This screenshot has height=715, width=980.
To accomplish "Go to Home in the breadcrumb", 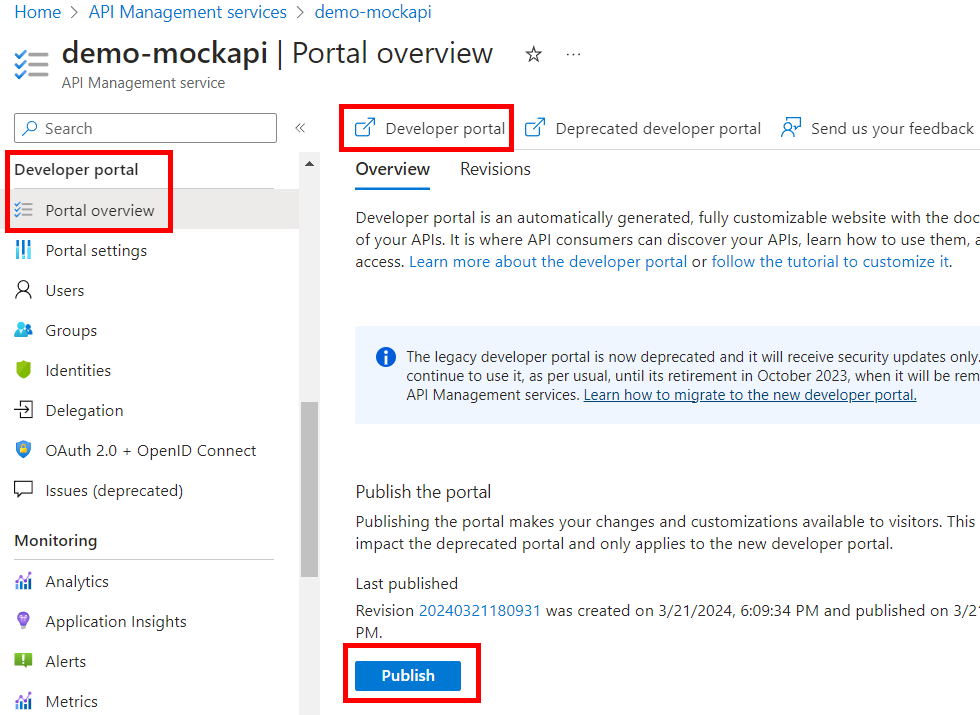I will (x=38, y=12).
